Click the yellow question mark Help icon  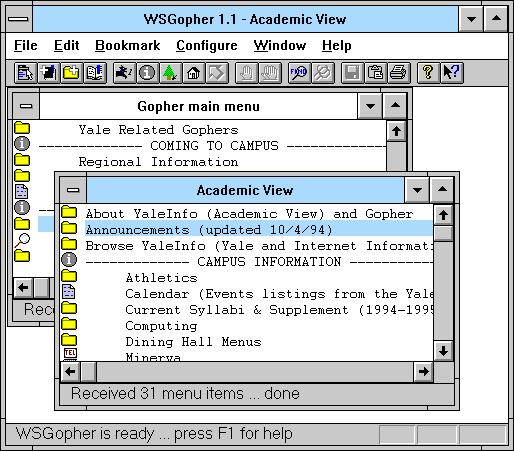428,72
